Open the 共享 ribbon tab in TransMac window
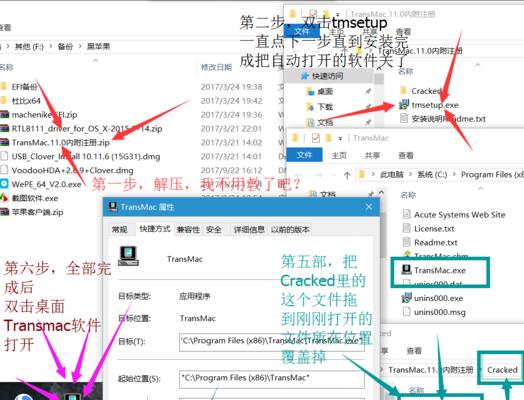 point(372,155)
